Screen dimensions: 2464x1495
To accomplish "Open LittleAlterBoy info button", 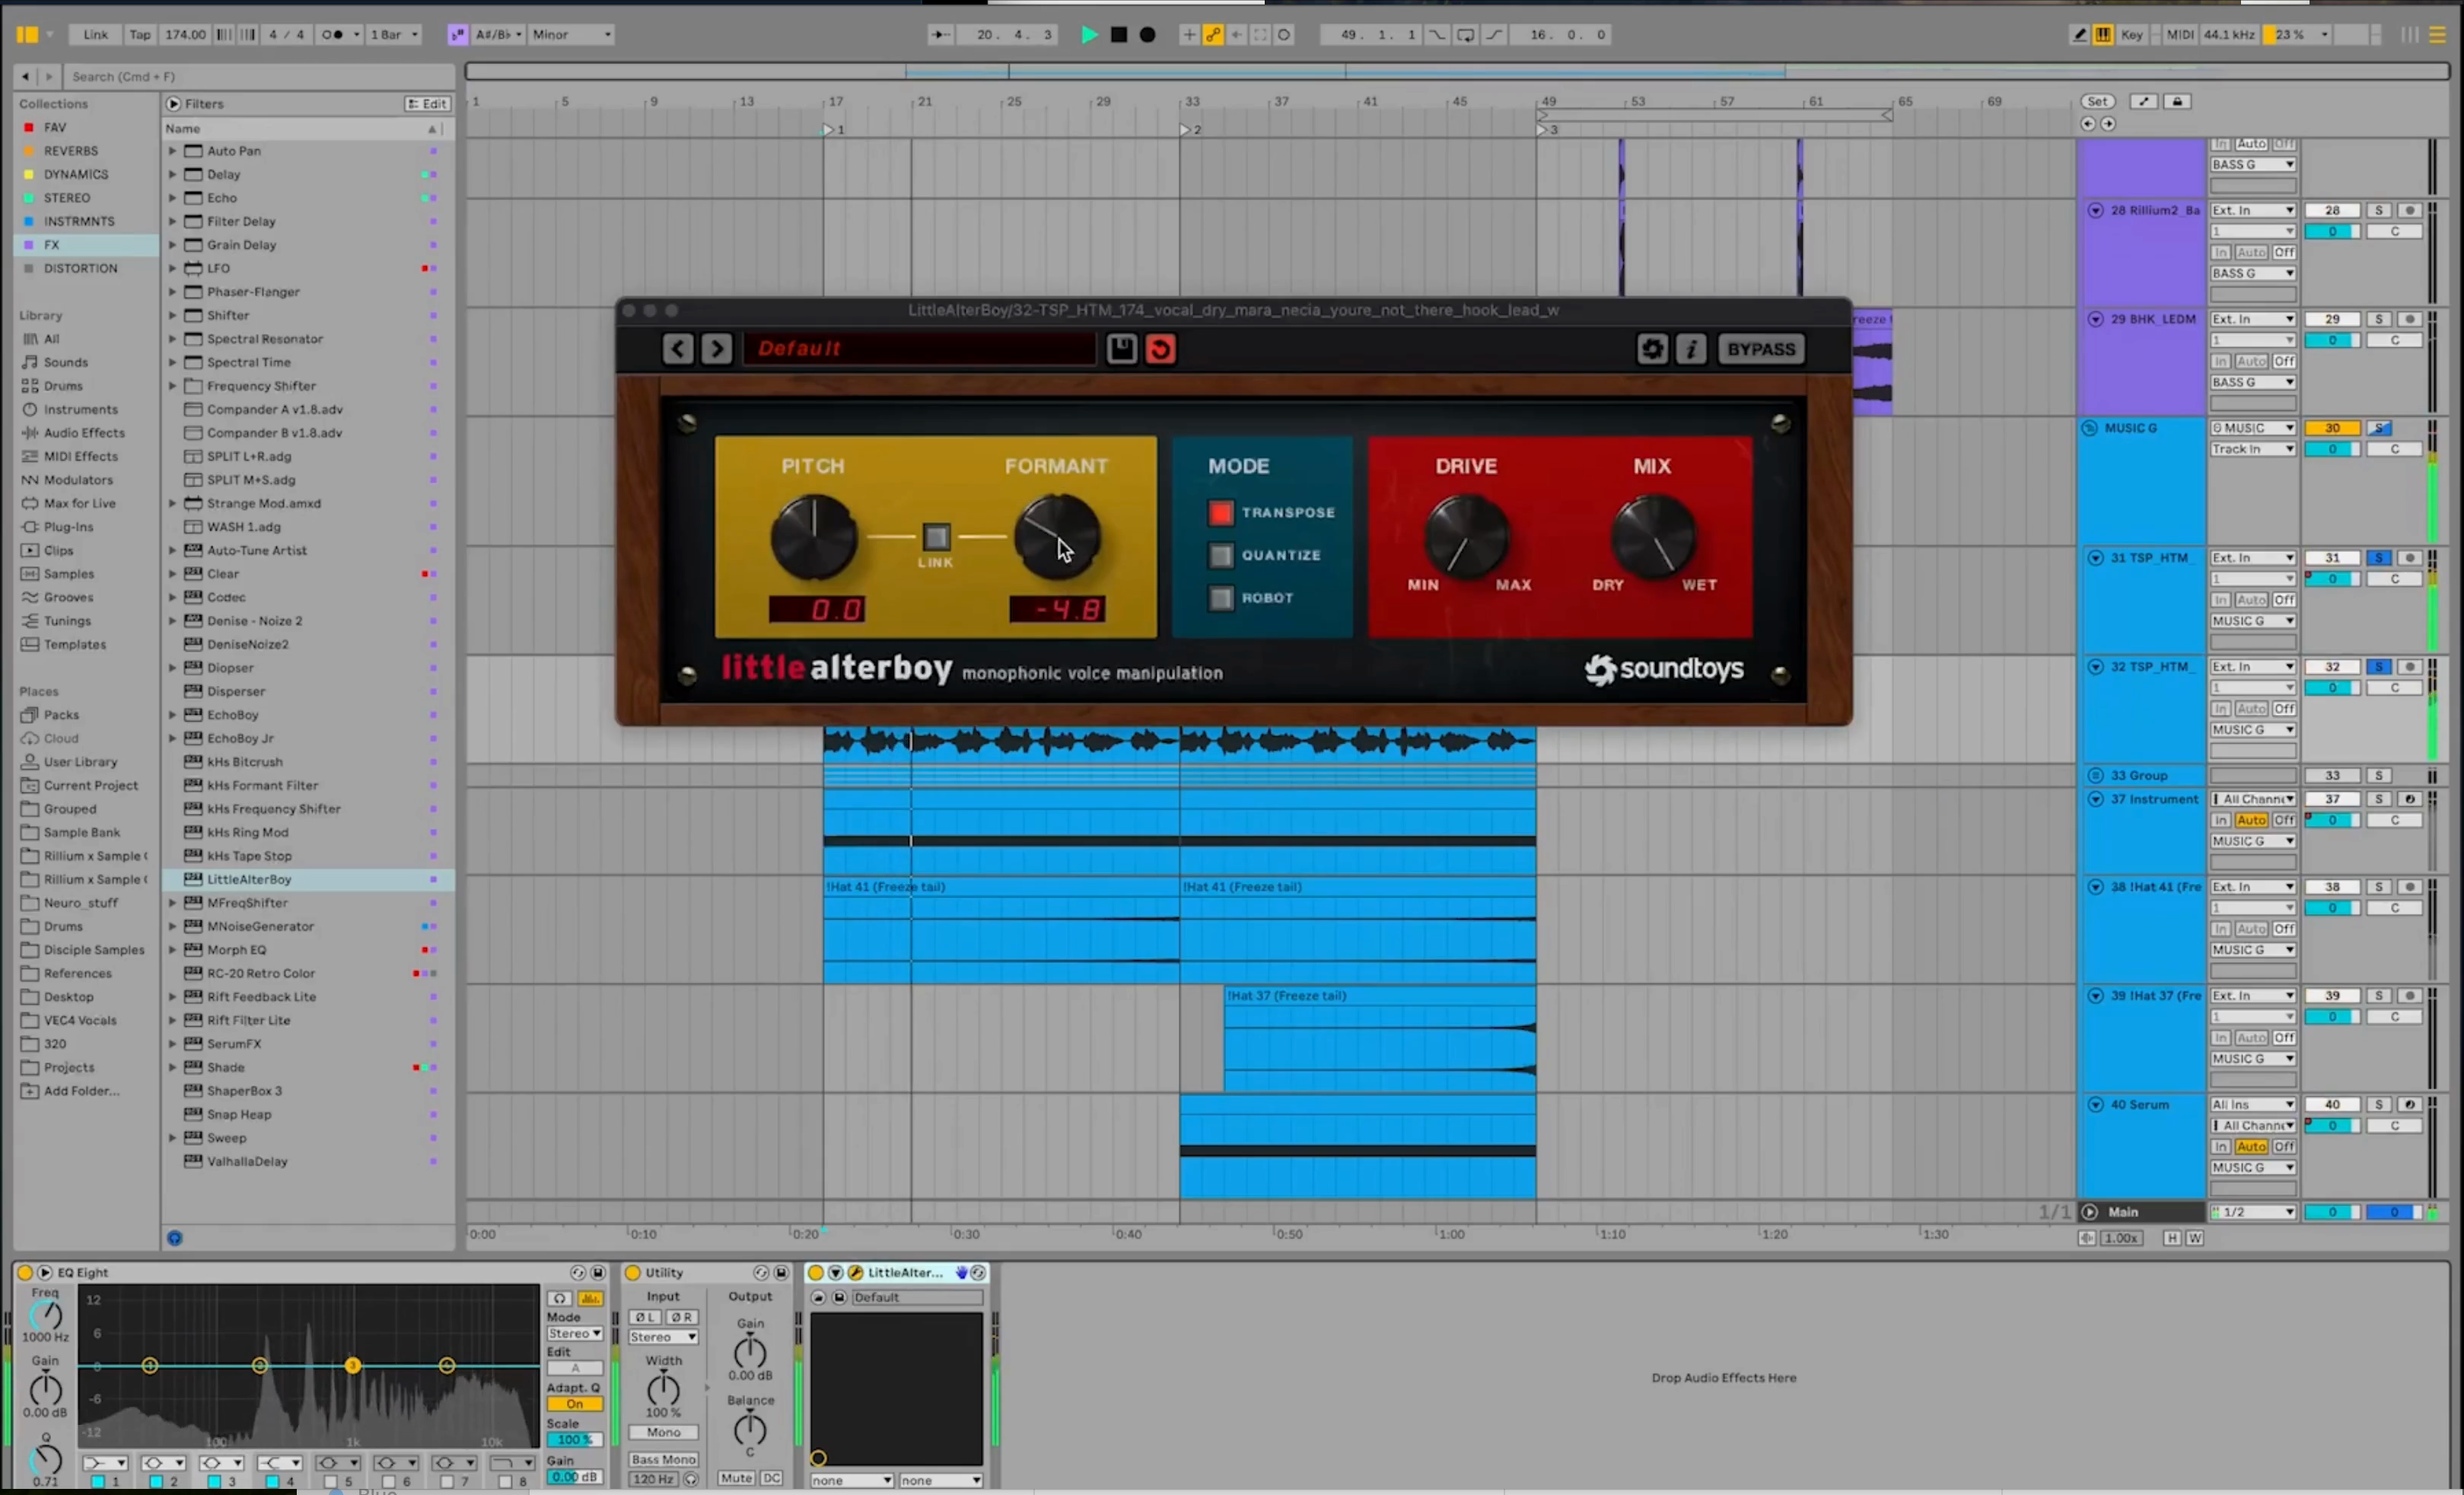I will coord(1691,348).
